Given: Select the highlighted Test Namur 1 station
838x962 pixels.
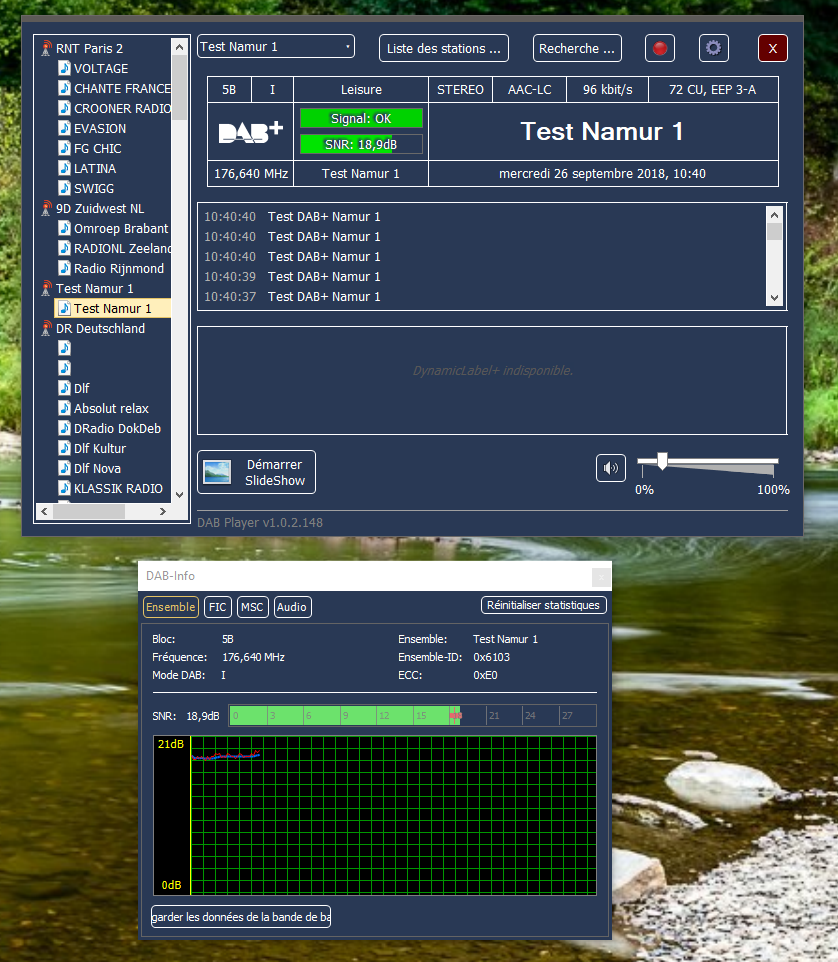Looking at the screenshot, I should point(113,308).
